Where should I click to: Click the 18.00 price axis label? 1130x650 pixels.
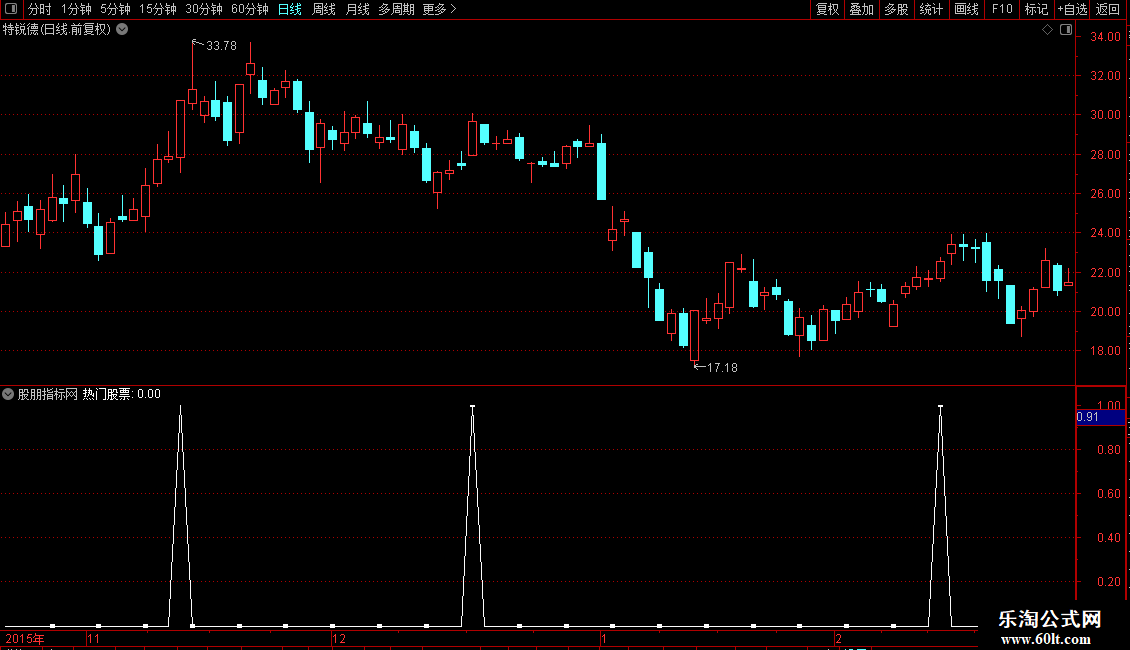click(1105, 351)
